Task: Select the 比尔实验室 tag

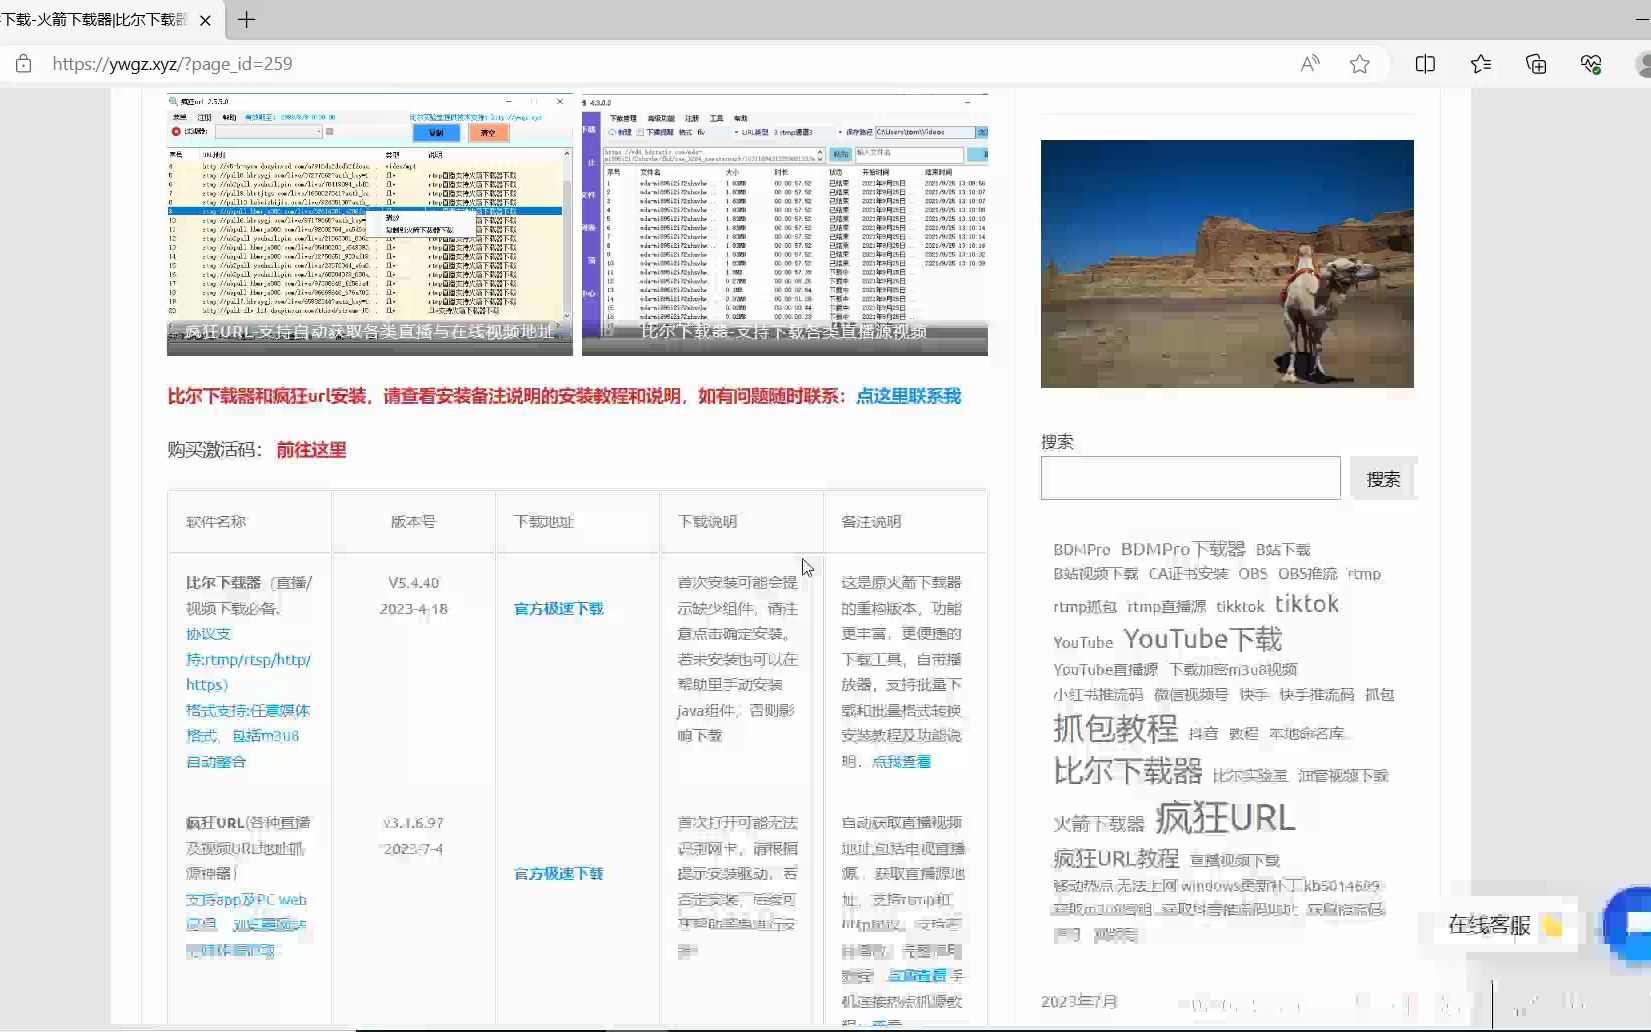Action: tap(1250, 776)
